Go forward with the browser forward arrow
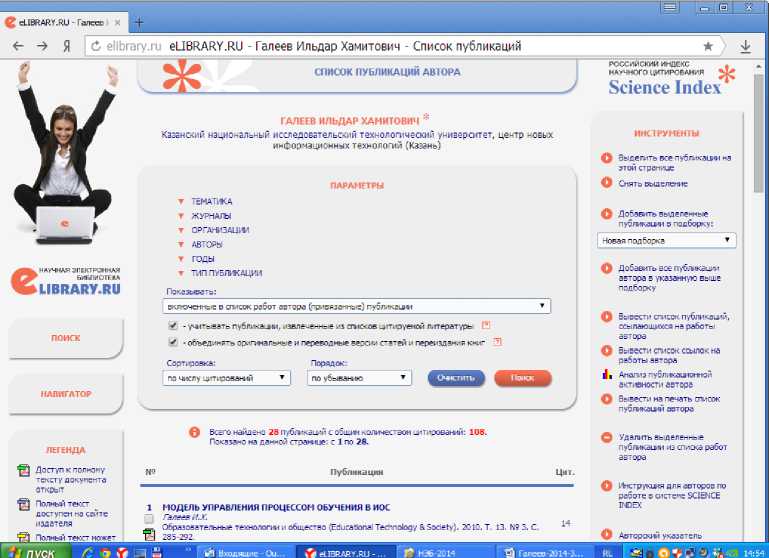Screen dimensions: 769x558 tap(43, 46)
